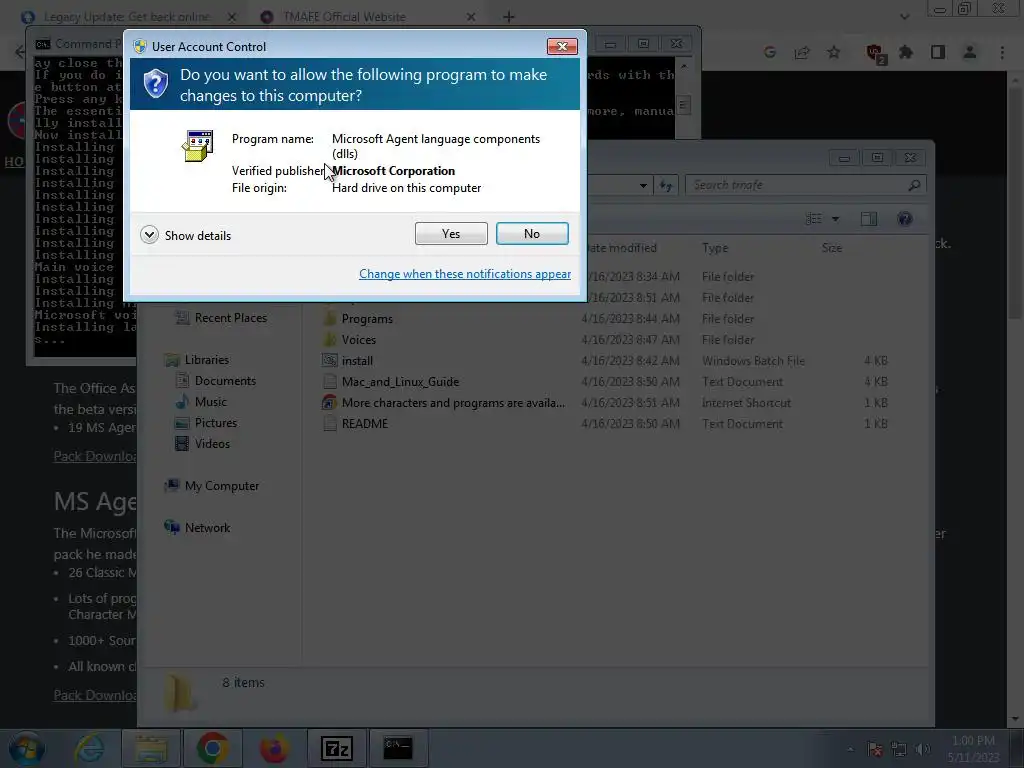Image resolution: width=1024 pixels, height=768 pixels.
Task: Sort files by Date modified column
Action: click(621, 248)
